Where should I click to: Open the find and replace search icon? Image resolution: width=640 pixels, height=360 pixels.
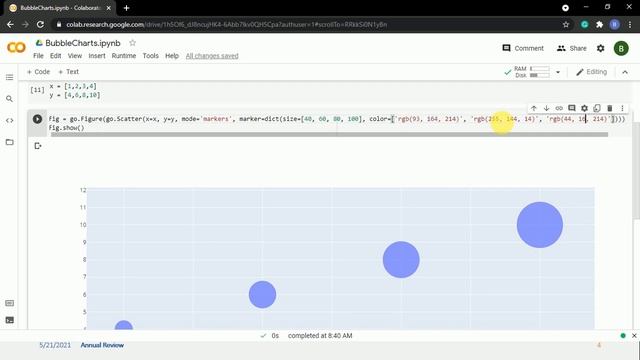(x=9, y=99)
